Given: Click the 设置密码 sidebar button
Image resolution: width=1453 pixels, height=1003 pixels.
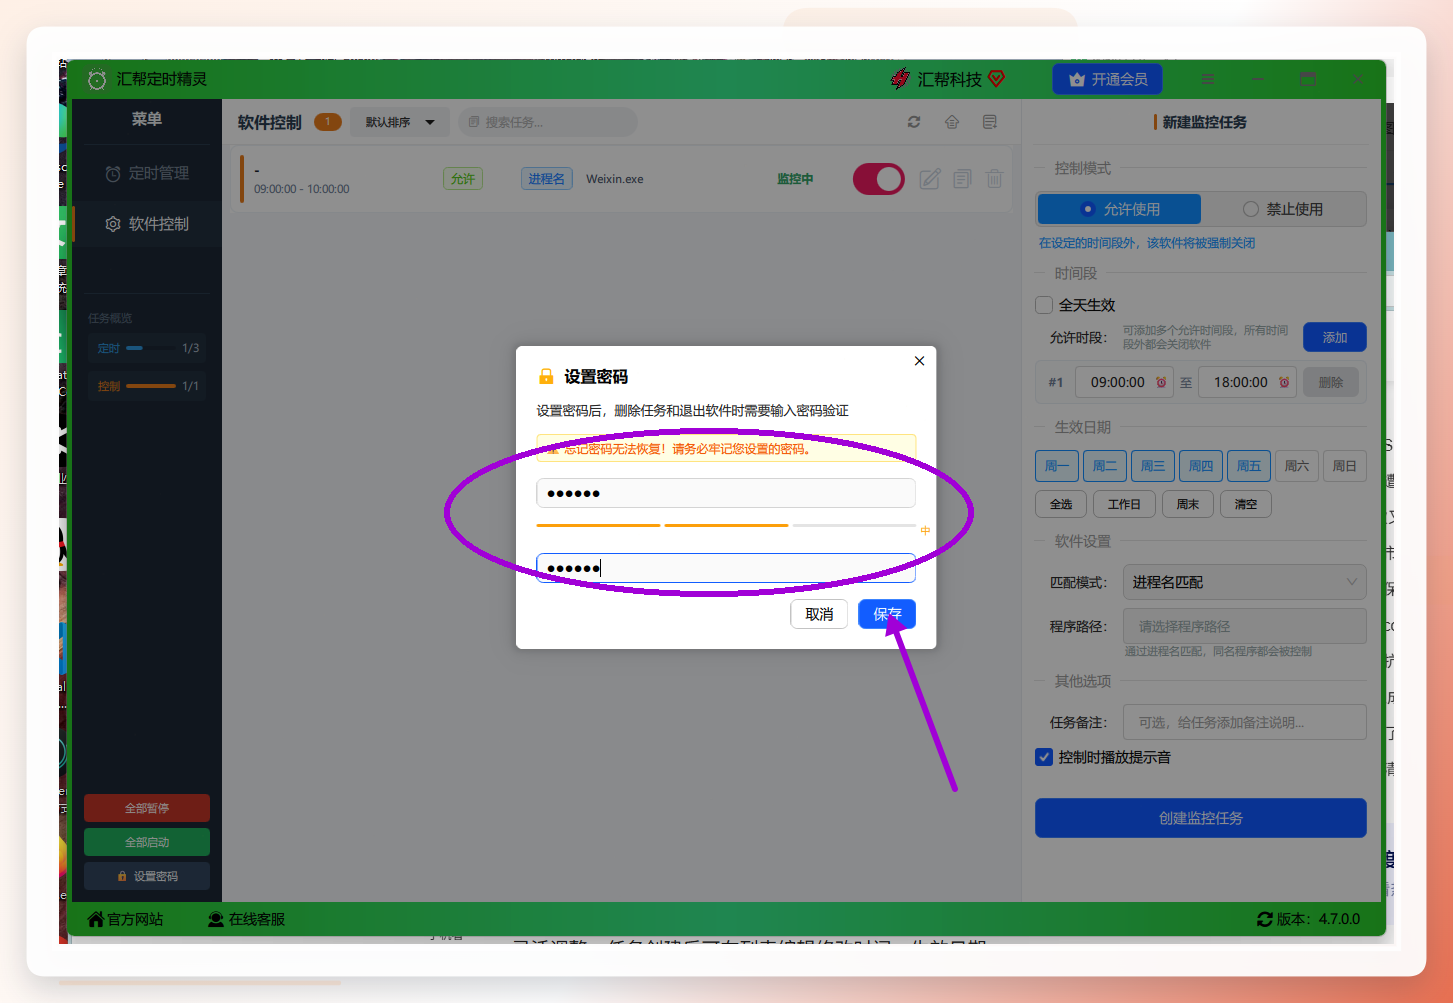Looking at the screenshot, I should [x=147, y=876].
